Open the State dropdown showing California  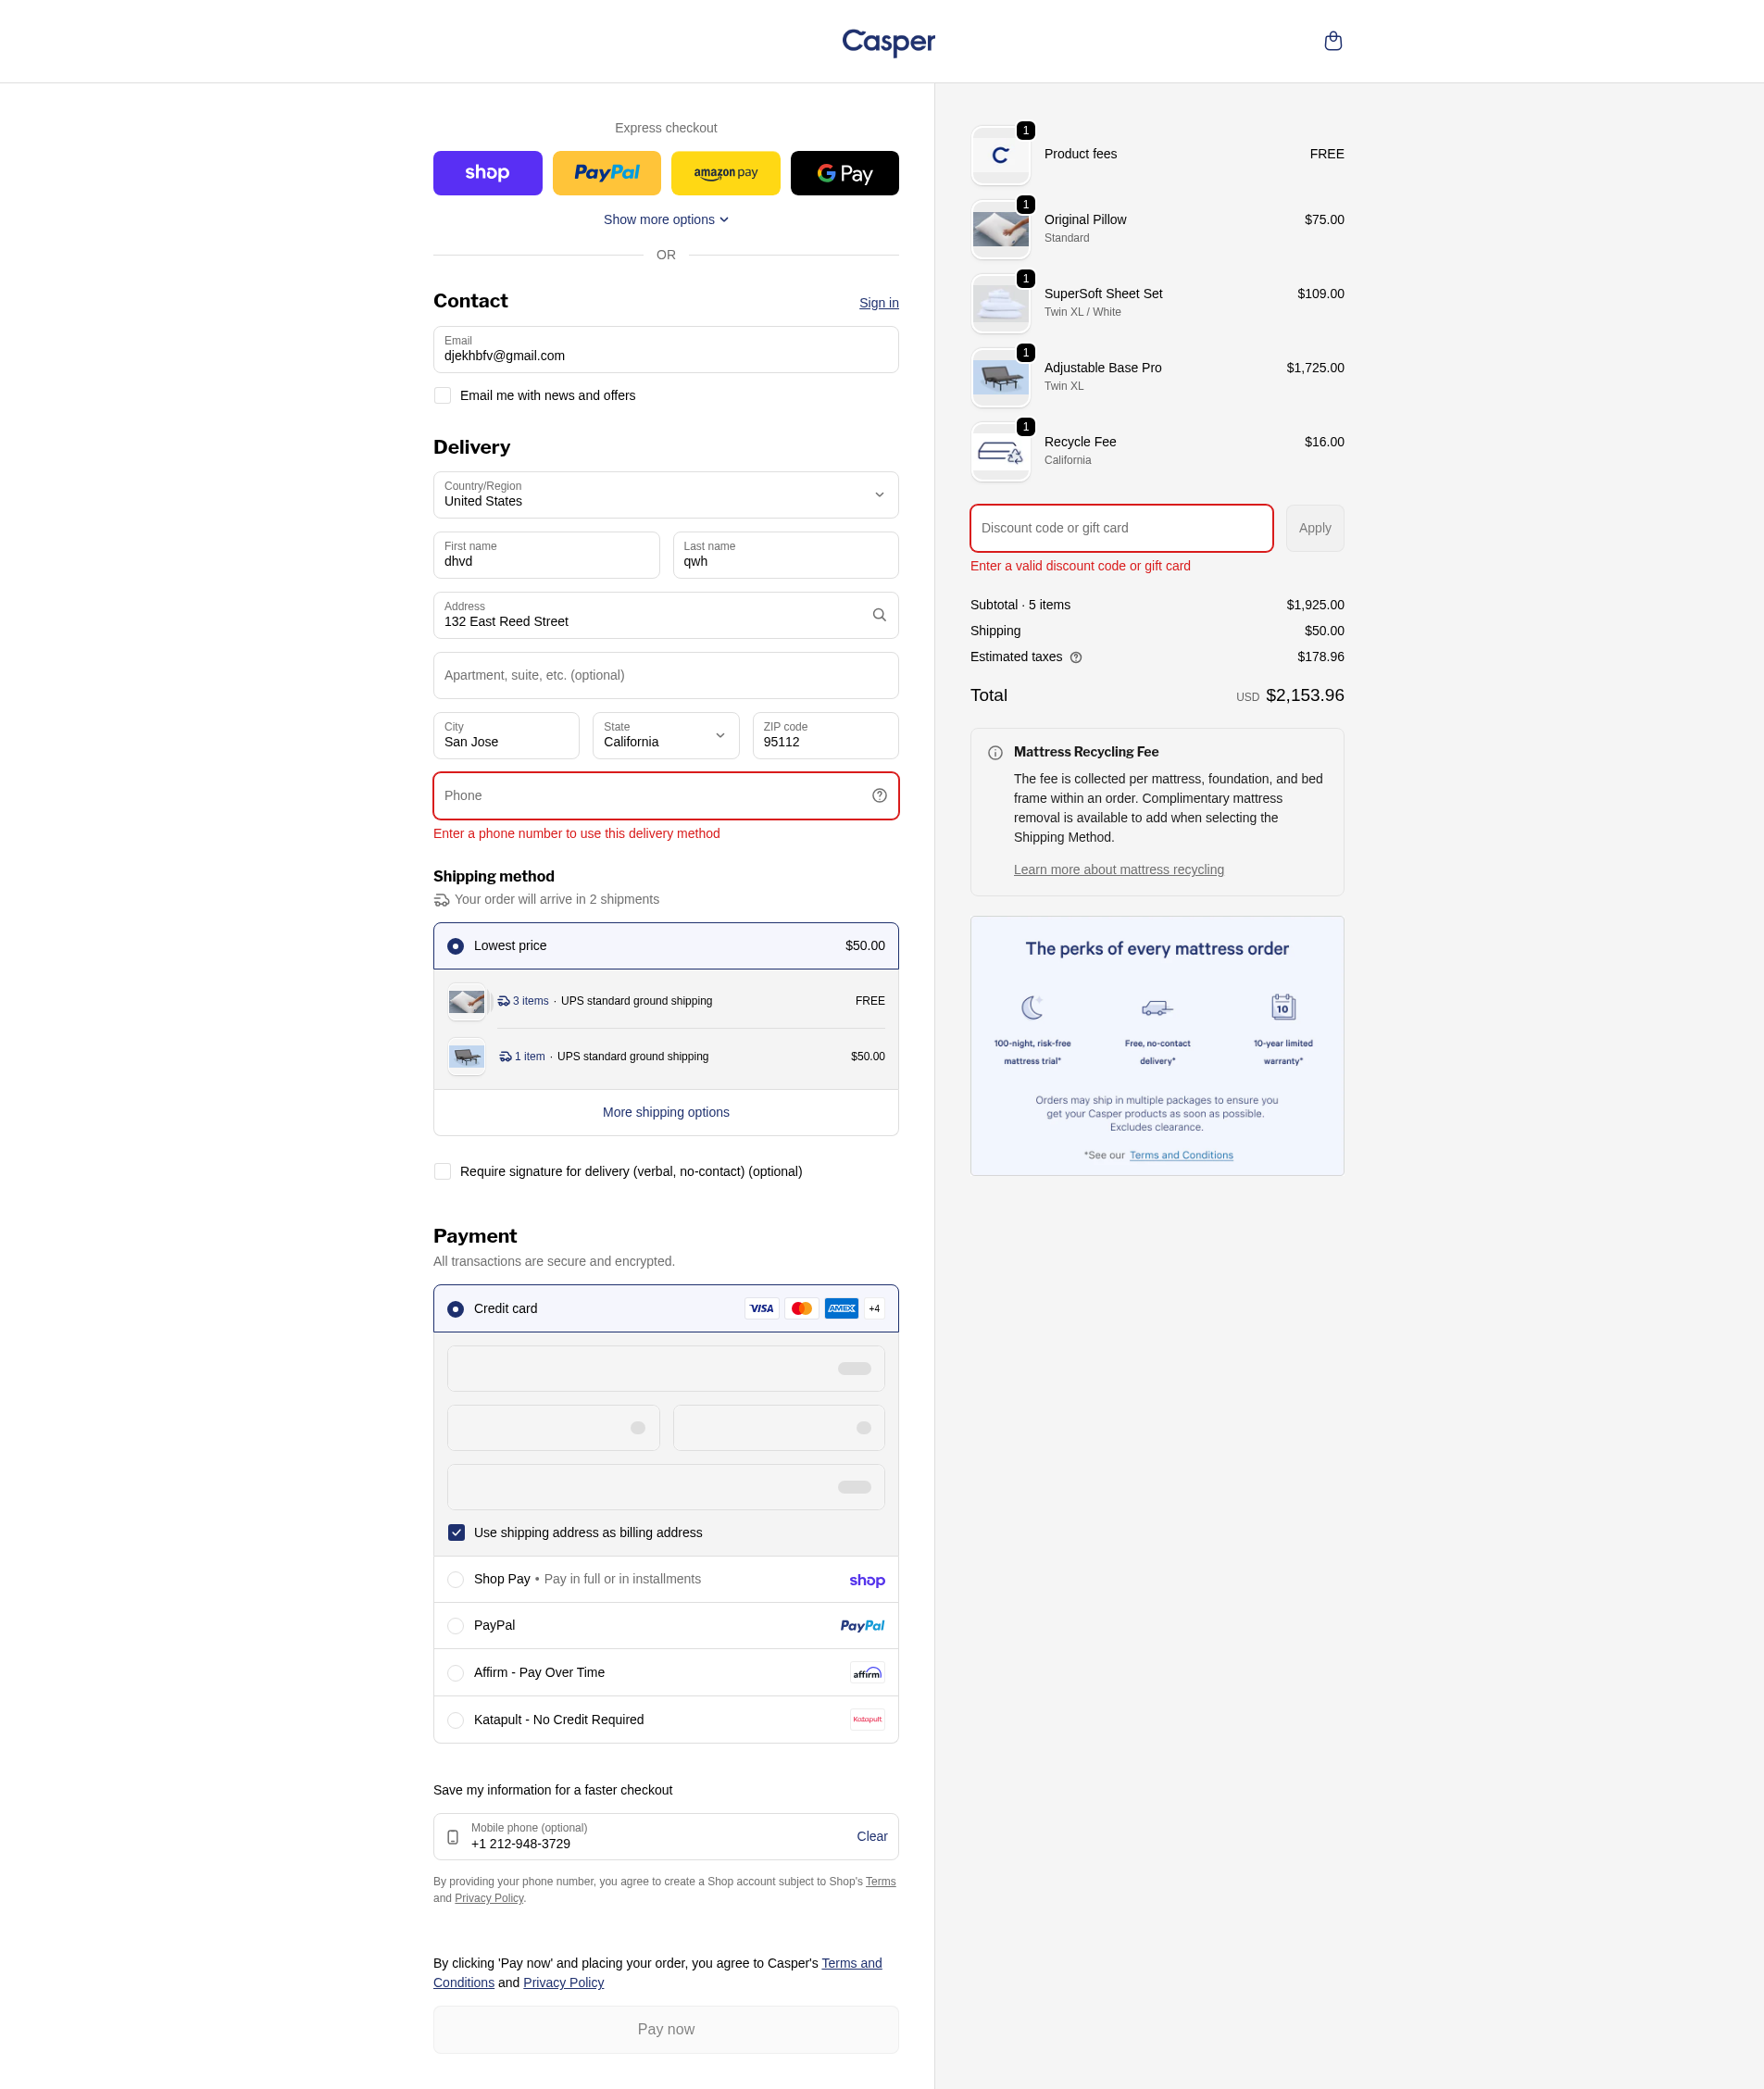click(665, 736)
